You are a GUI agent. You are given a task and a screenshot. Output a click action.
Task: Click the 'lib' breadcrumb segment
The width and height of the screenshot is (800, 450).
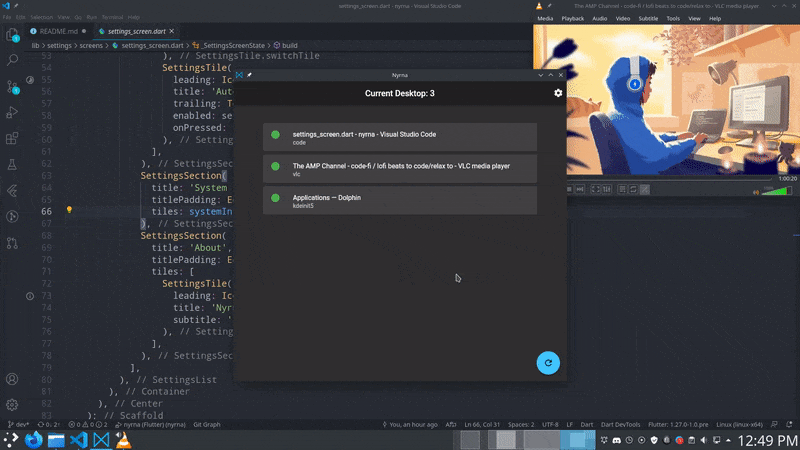(35, 45)
